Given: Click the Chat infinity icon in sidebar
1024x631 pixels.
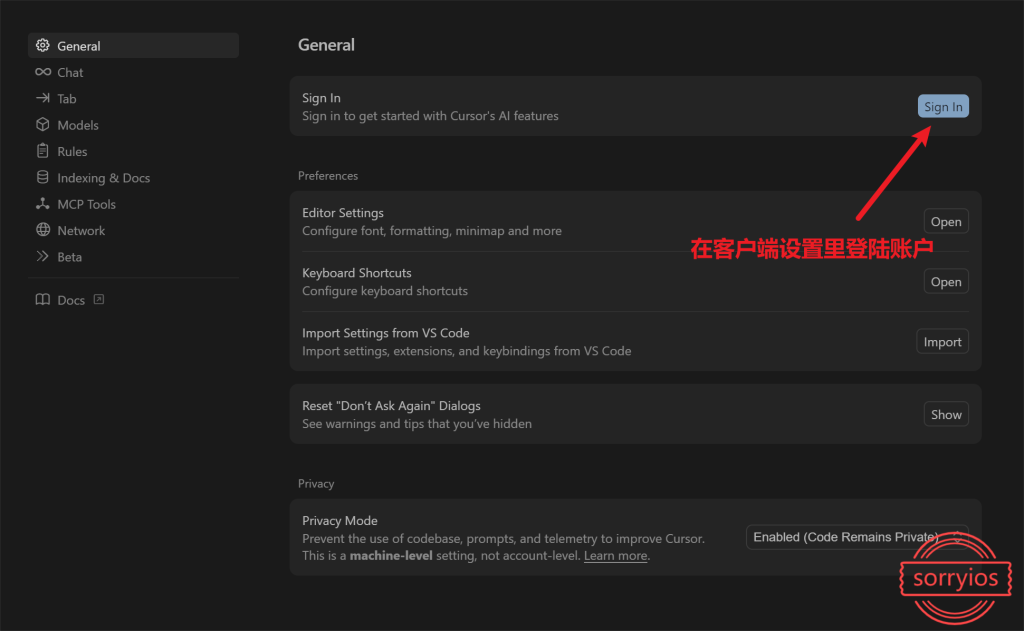Looking at the screenshot, I should [x=42, y=72].
